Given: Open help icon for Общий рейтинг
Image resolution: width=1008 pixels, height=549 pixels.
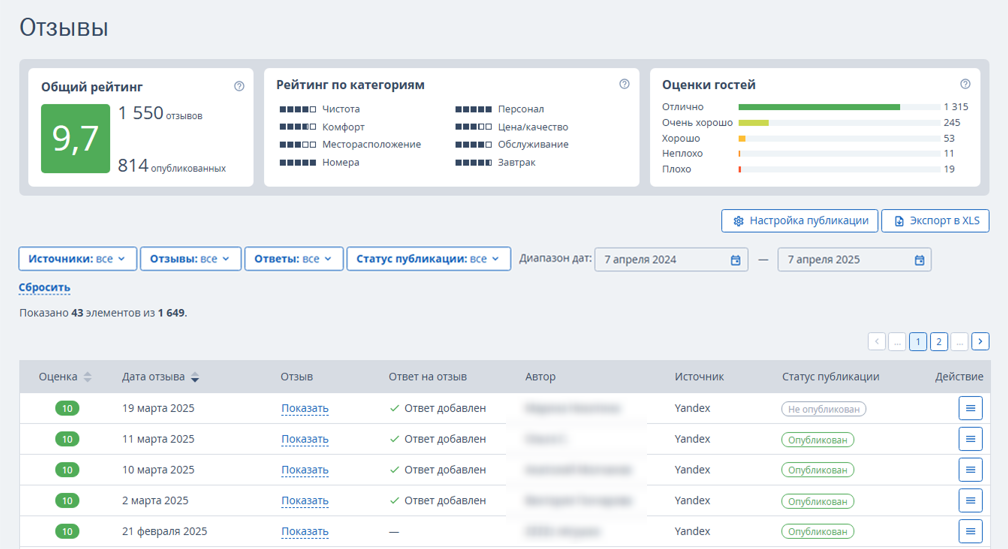Looking at the screenshot, I should point(239,86).
